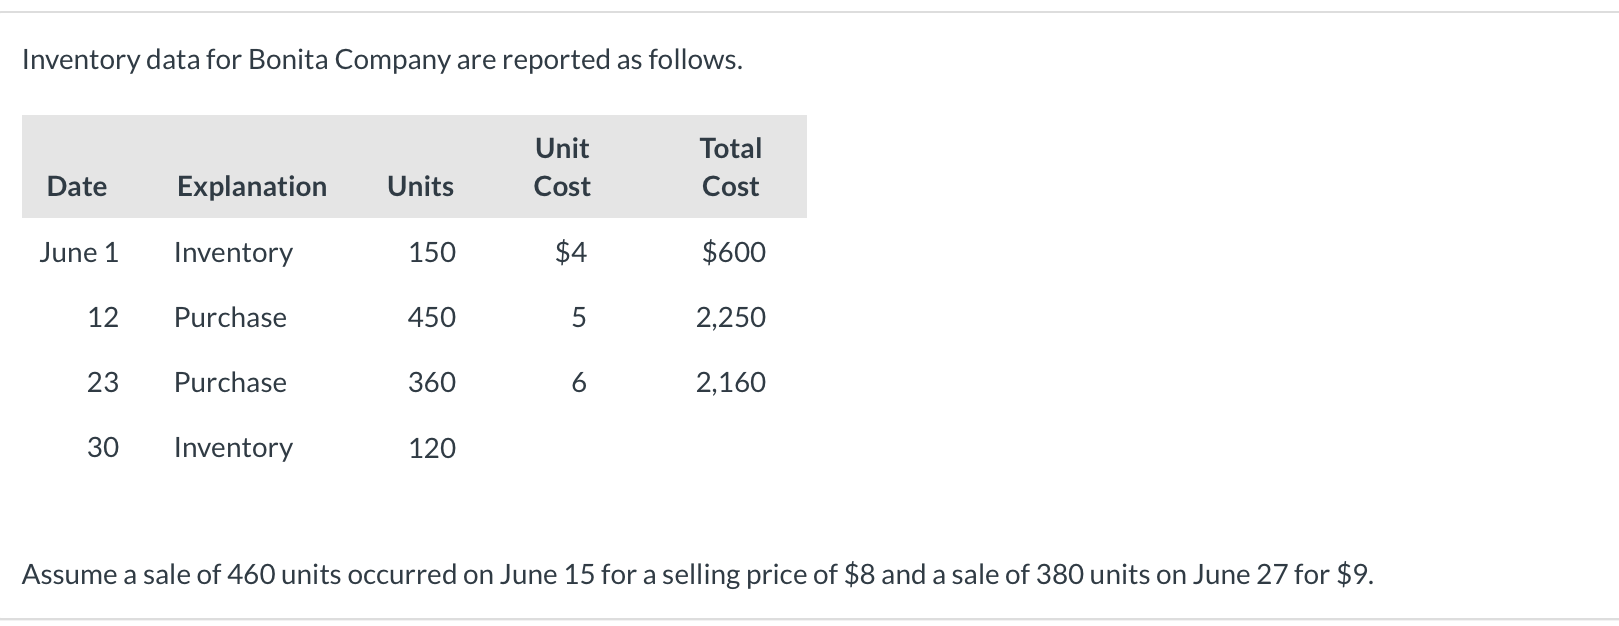This screenshot has height=626, width=1619.
Task: Click the date 30 cell
Action: point(103,447)
